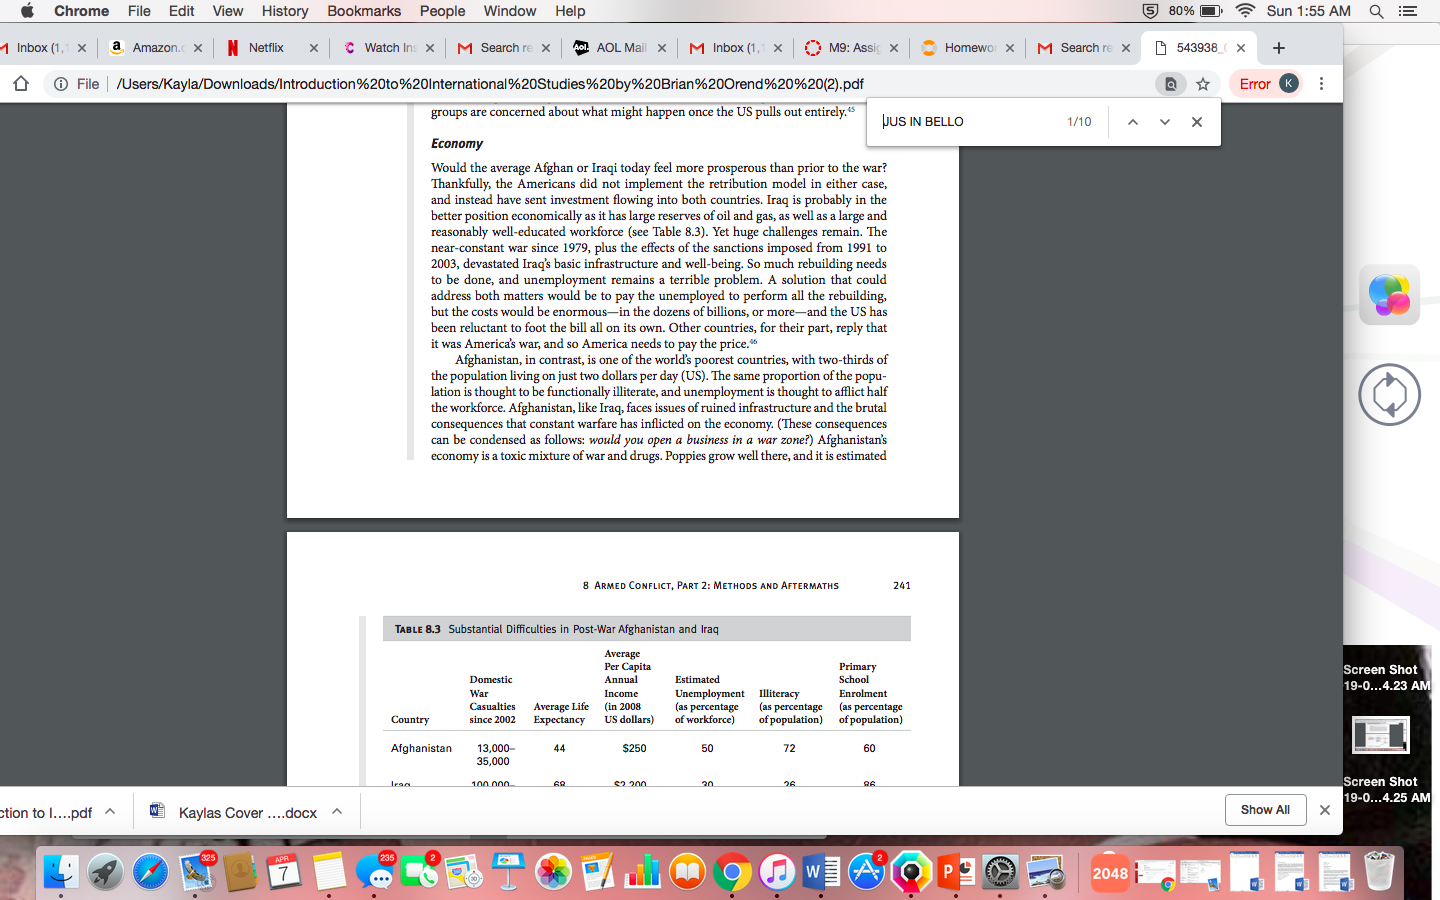
Task: Click the colorful circles desktop widget icon
Action: 1389,295
